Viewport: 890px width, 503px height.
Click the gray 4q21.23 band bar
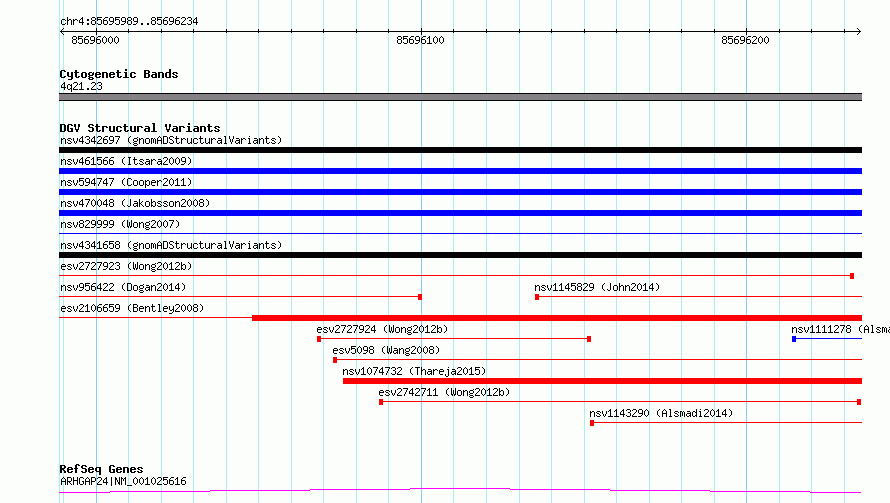(x=460, y=97)
